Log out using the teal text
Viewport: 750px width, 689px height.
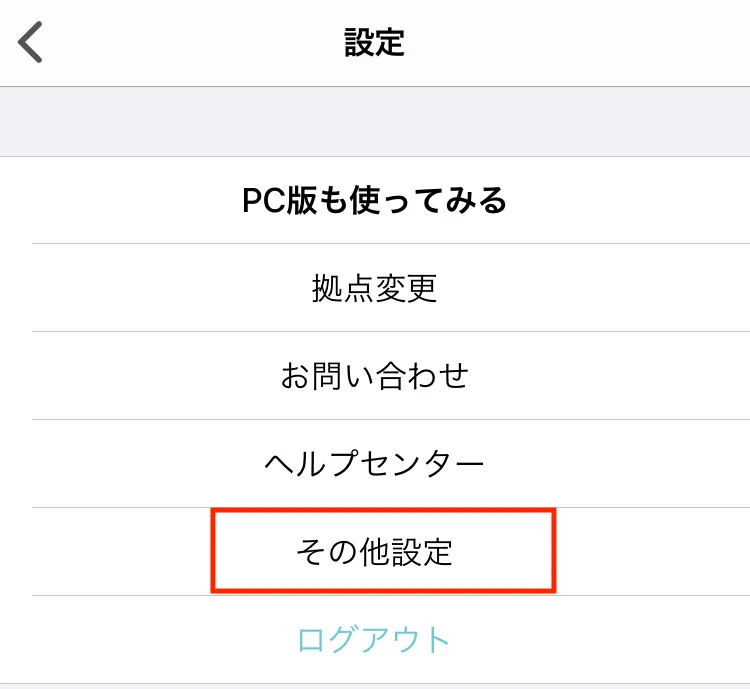[375, 639]
